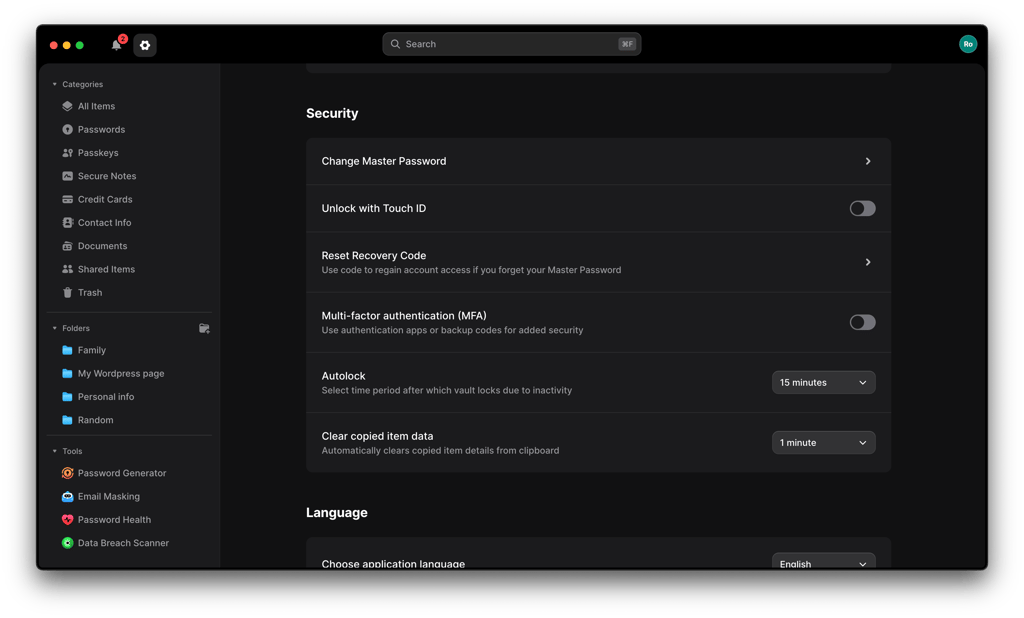Image resolution: width=1024 pixels, height=618 pixels.
Task: Click the search magnifier icon
Action: coord(395,44)
